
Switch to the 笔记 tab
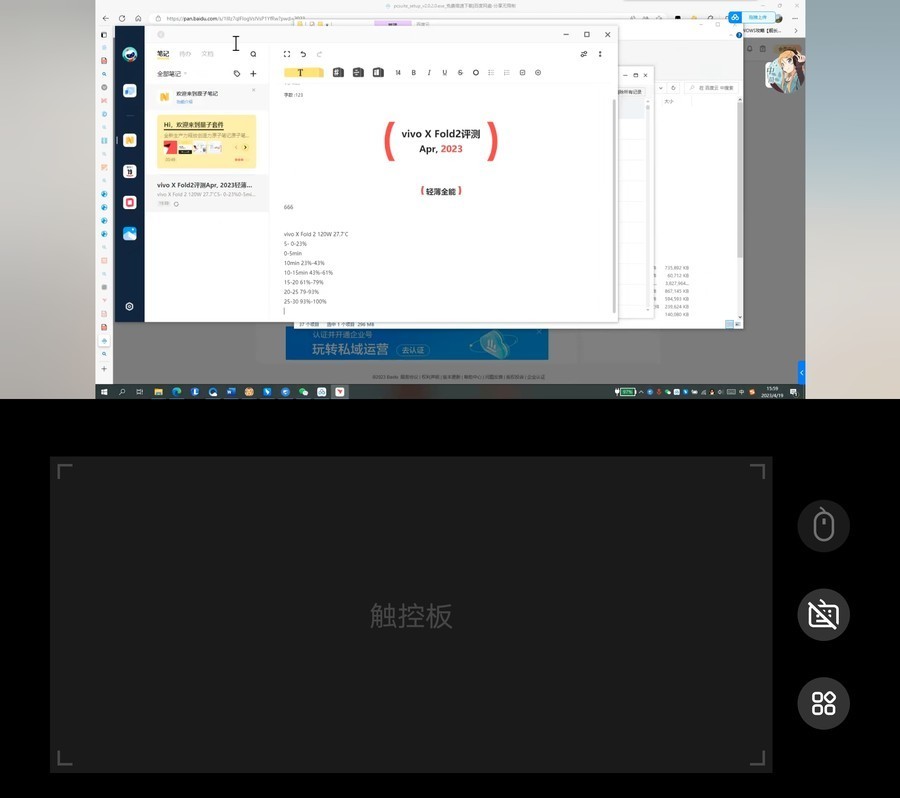coord(163,54)
